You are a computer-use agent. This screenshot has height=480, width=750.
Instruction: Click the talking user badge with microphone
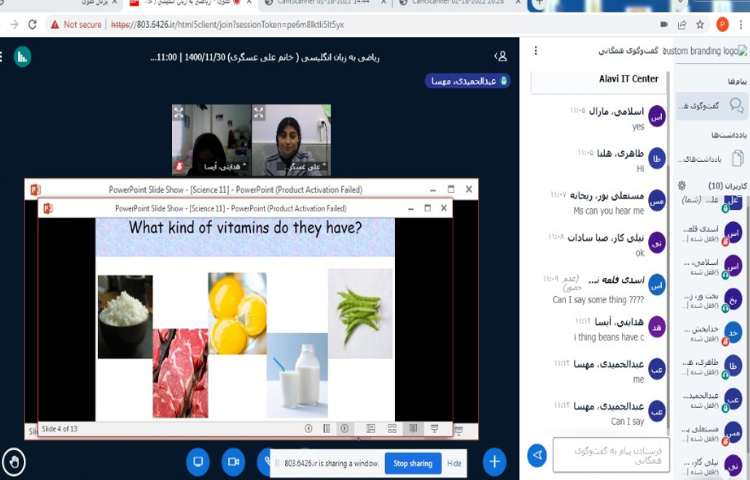pos(467,81)
